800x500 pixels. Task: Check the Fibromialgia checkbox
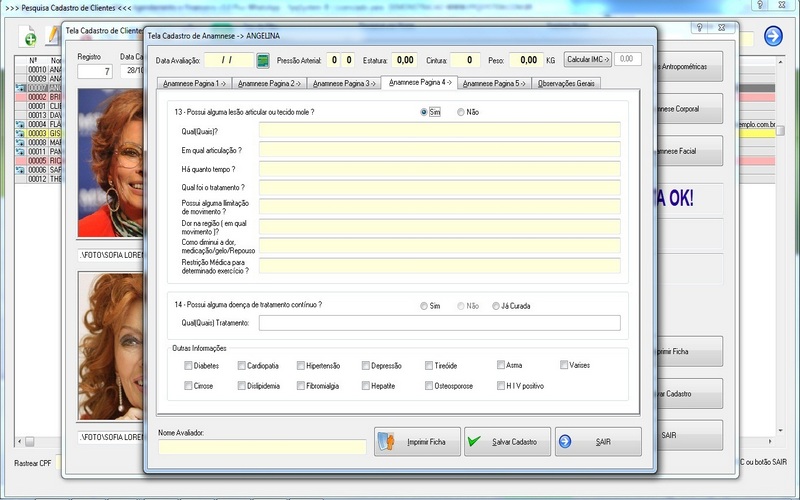[x=301, y=386]
